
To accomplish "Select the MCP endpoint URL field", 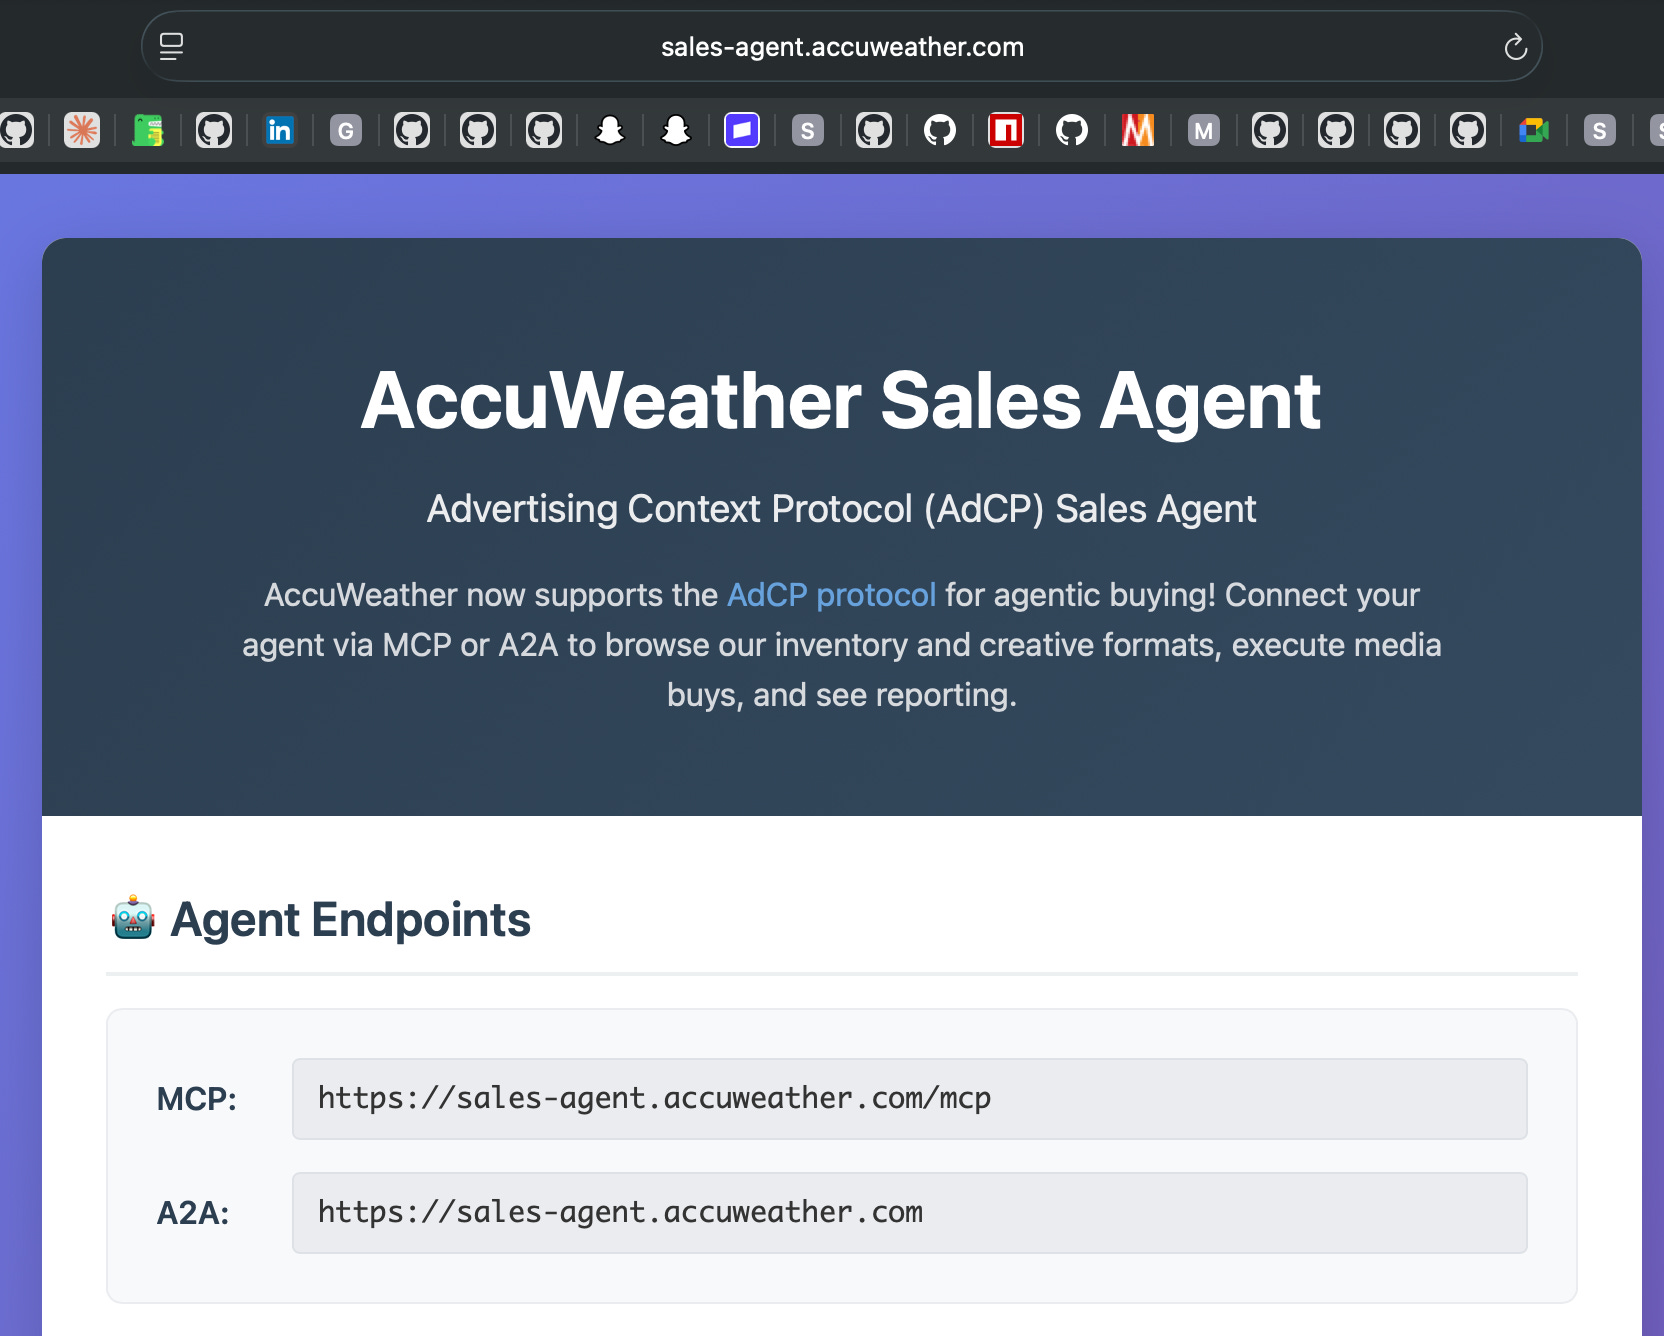I will [x=909, y=1099].
